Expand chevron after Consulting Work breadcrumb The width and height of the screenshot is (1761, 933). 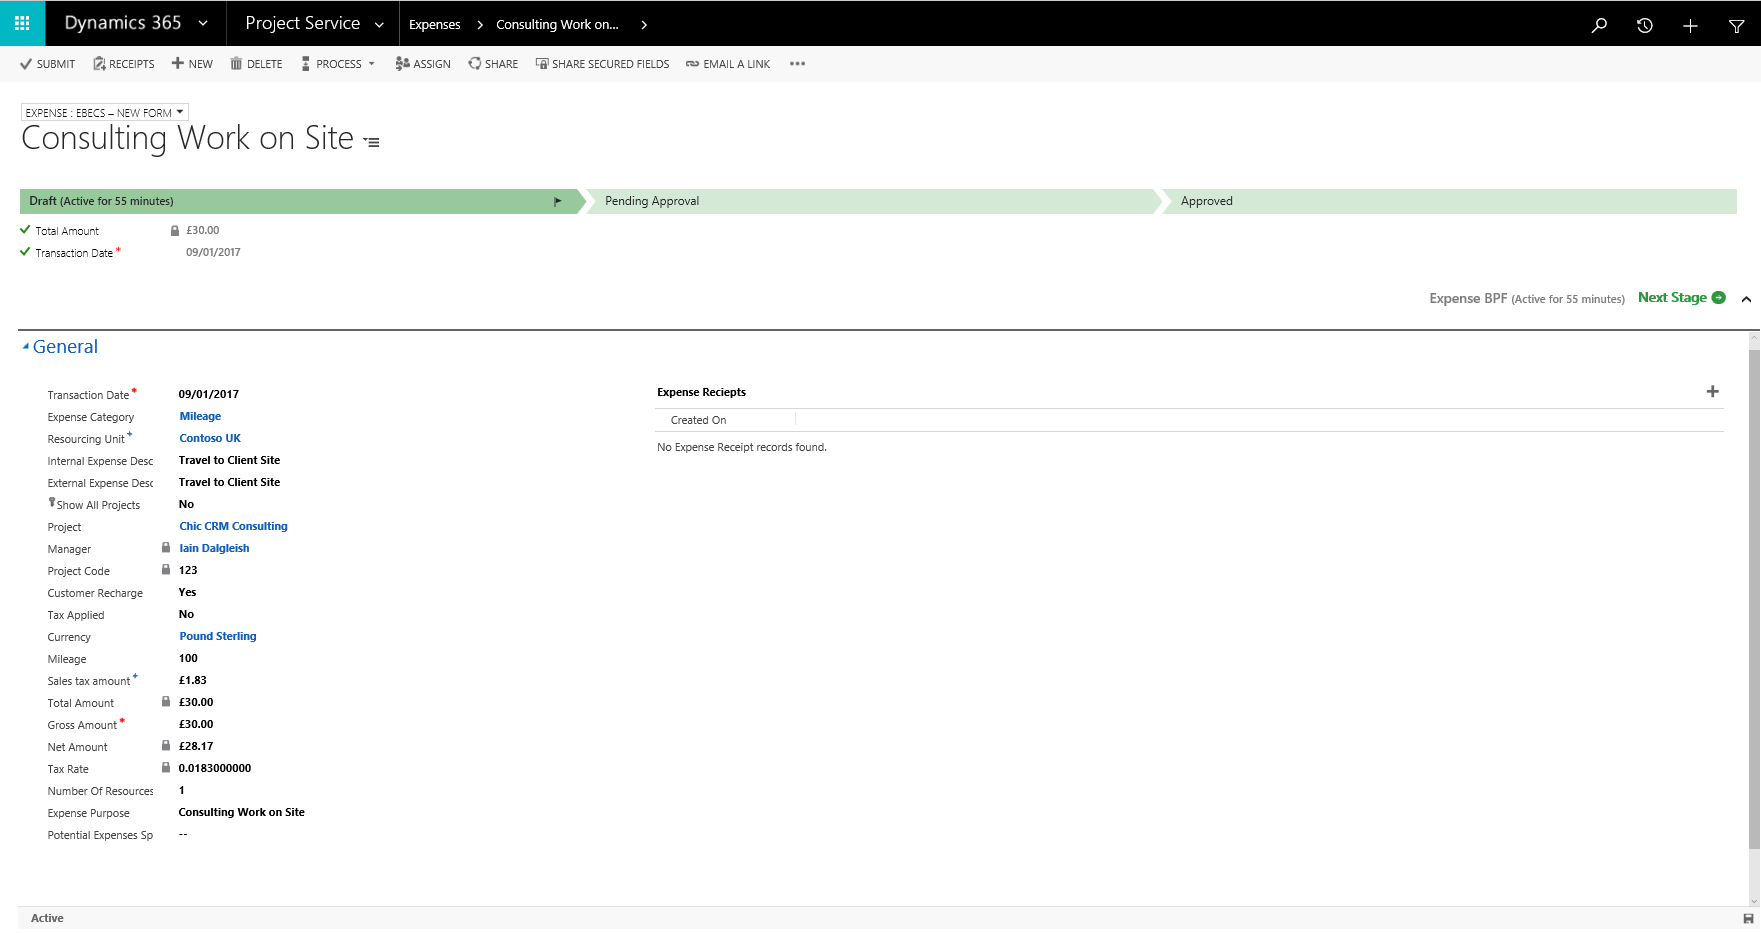click(x=644, y=25)
